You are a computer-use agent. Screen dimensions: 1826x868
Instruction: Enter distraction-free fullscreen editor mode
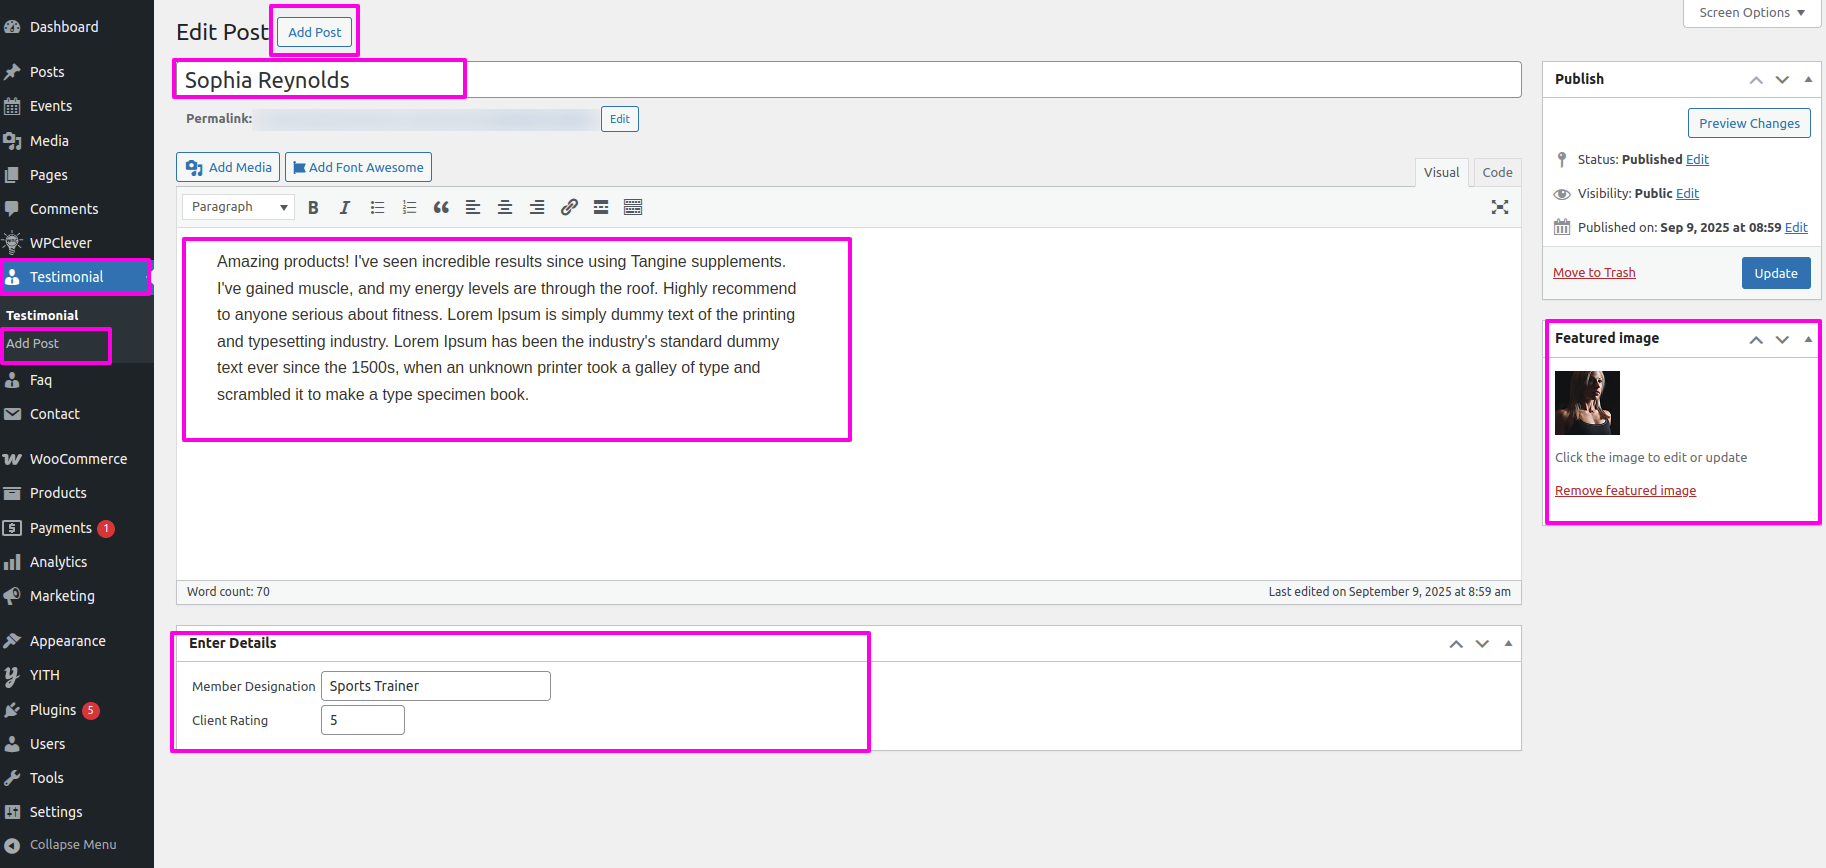[x=1499, y=207]
